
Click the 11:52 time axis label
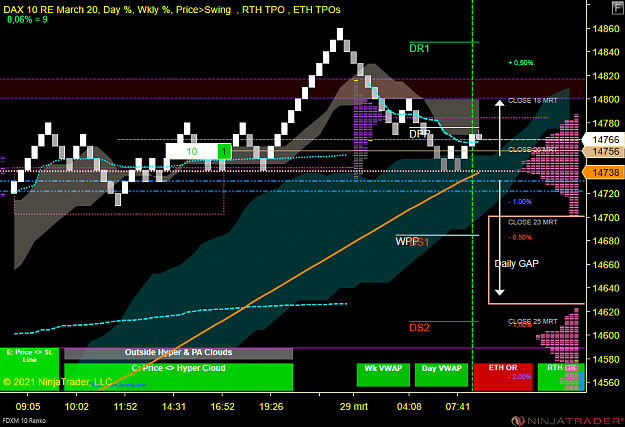click(125, 407)
